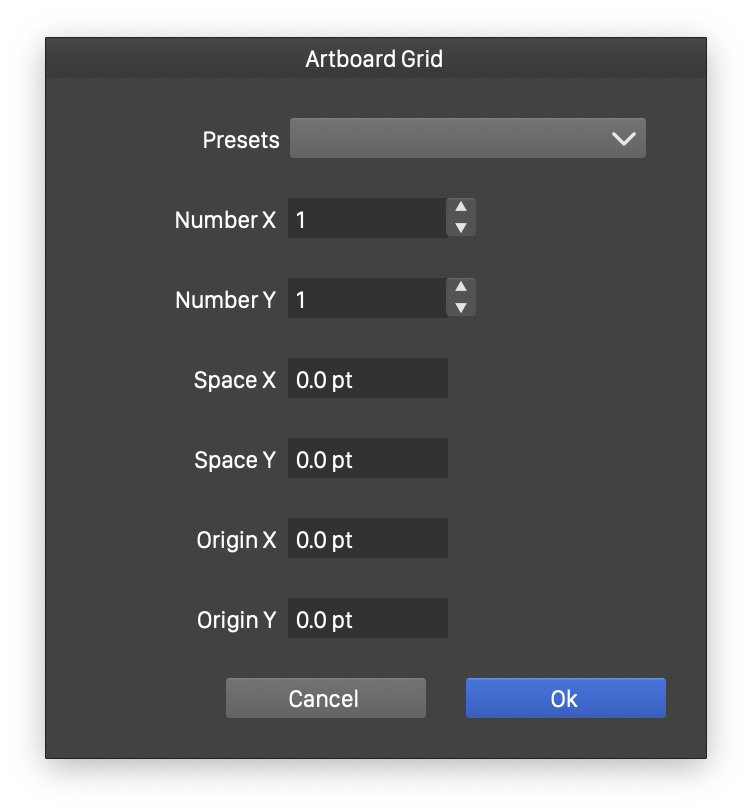Click the Origin Y input box
This screenshot has width=752, height=812.
point(367,619)
